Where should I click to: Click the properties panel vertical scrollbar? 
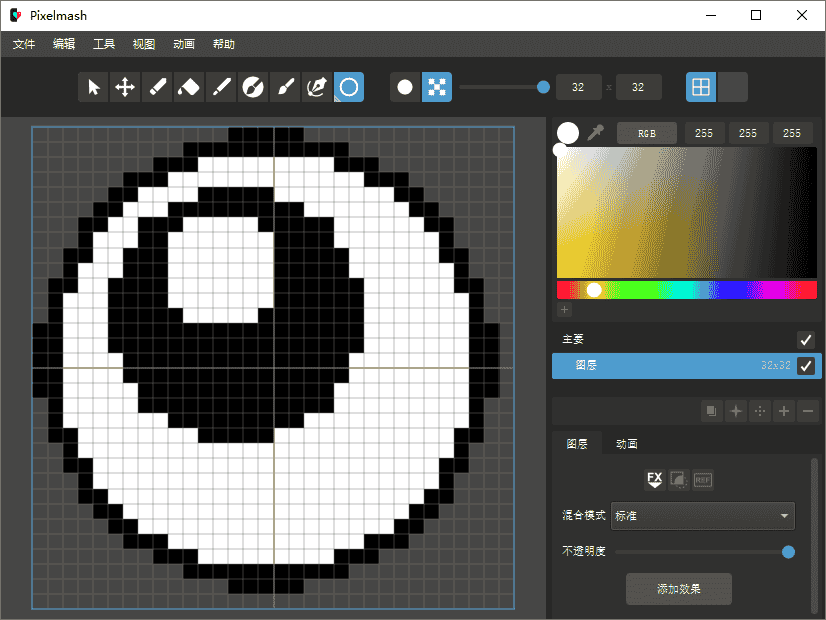(814, 535)
